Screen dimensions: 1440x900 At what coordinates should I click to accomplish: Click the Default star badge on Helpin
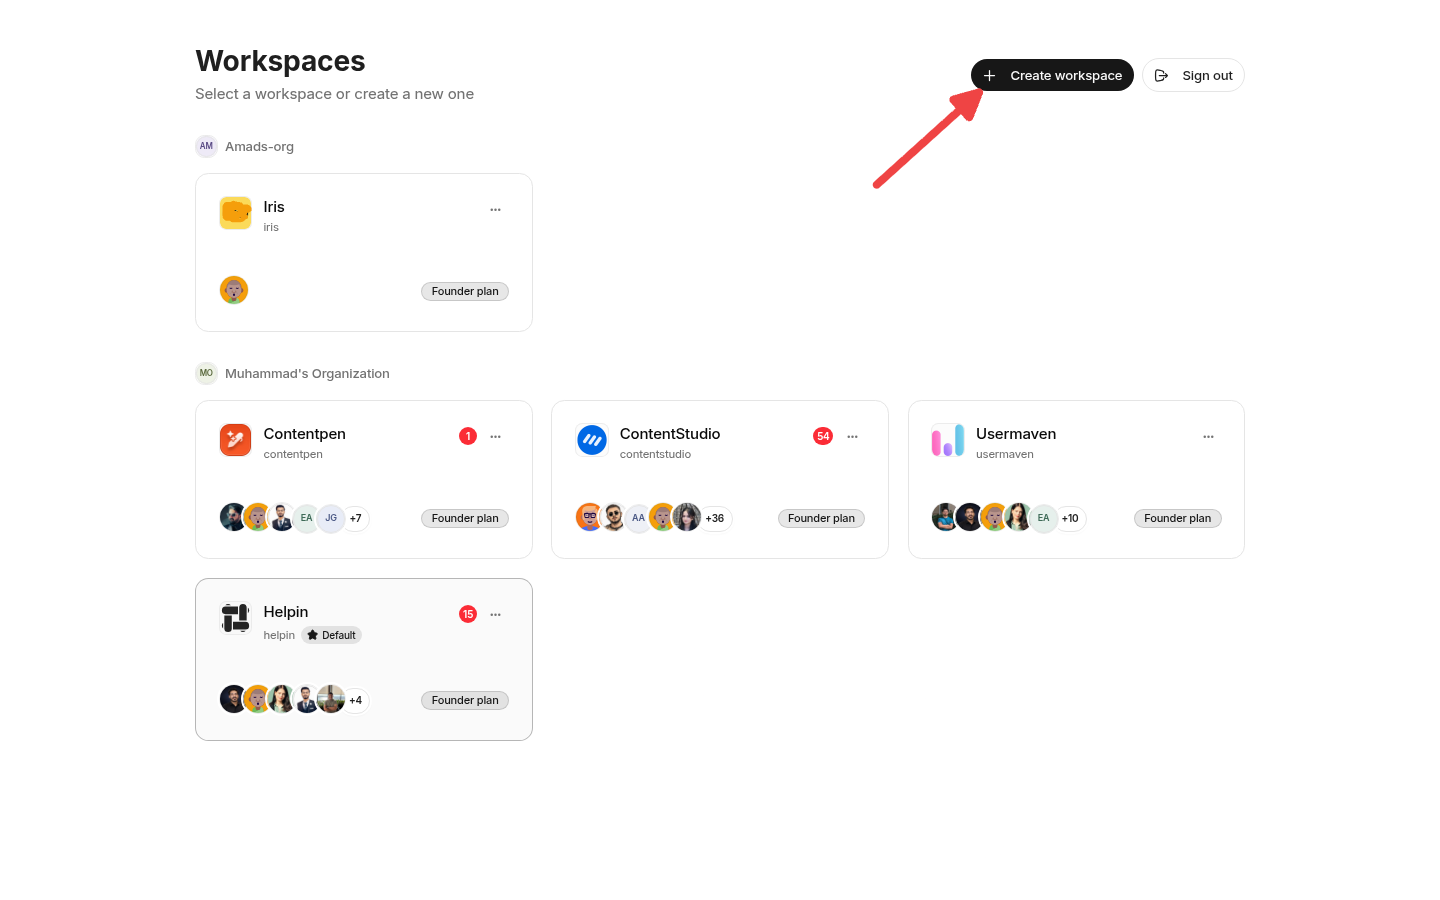tap(331, 635)
